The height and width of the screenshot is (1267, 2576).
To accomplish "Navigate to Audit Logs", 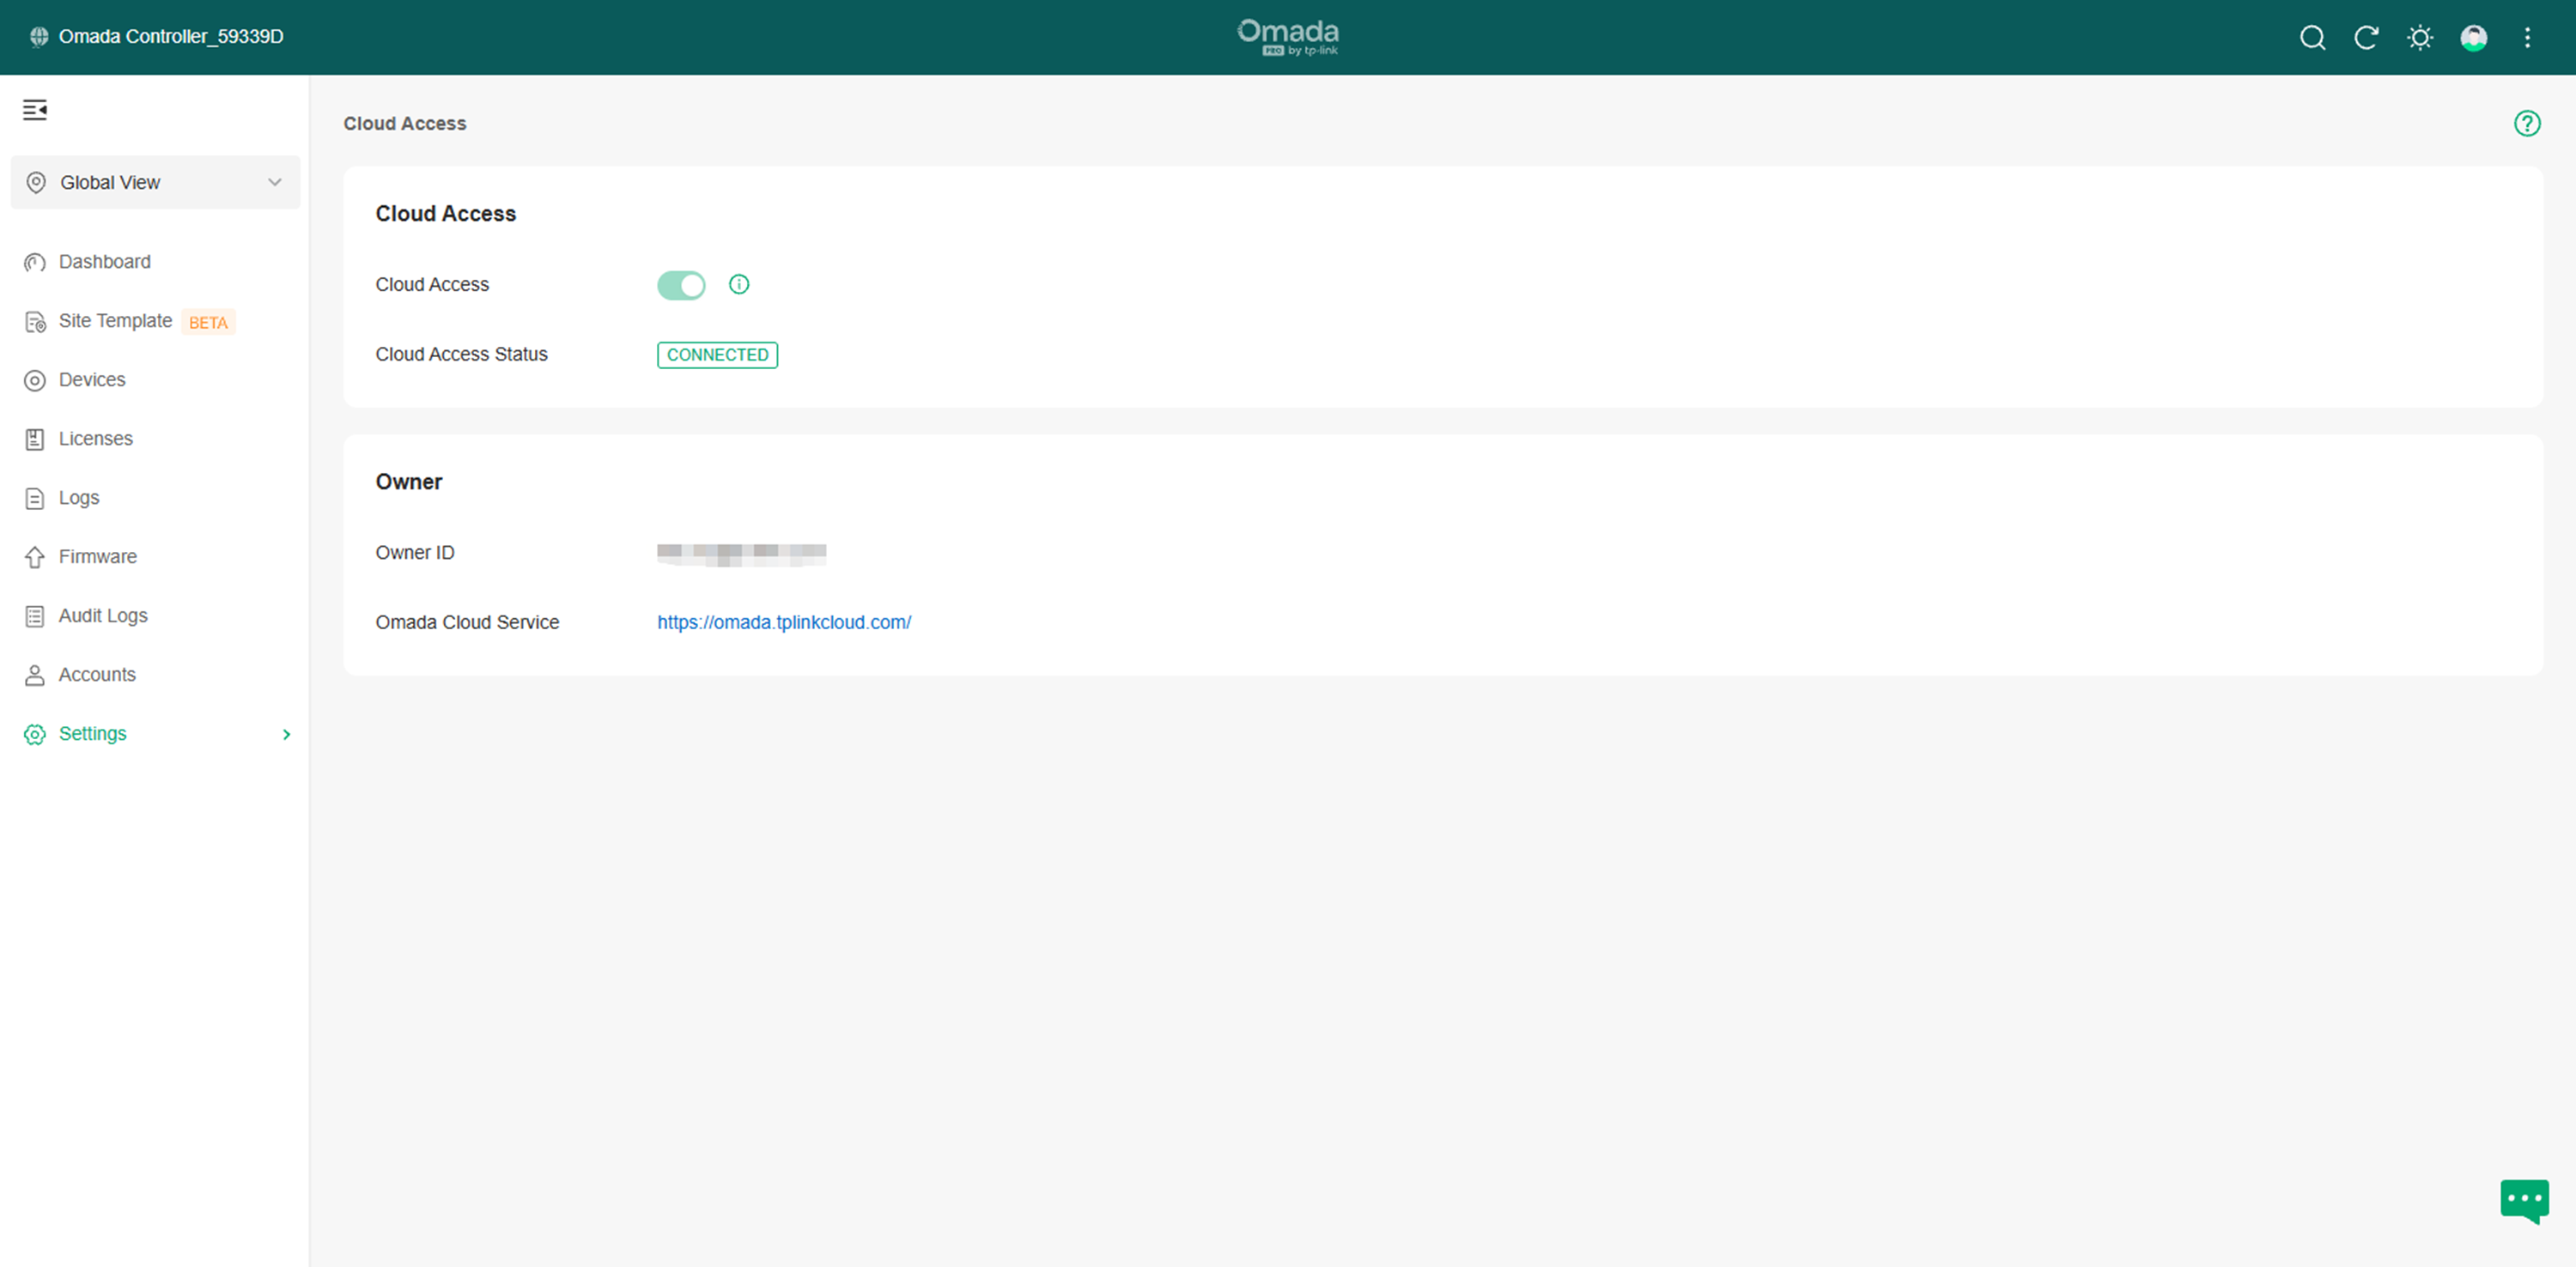I will tap(102, 615).
